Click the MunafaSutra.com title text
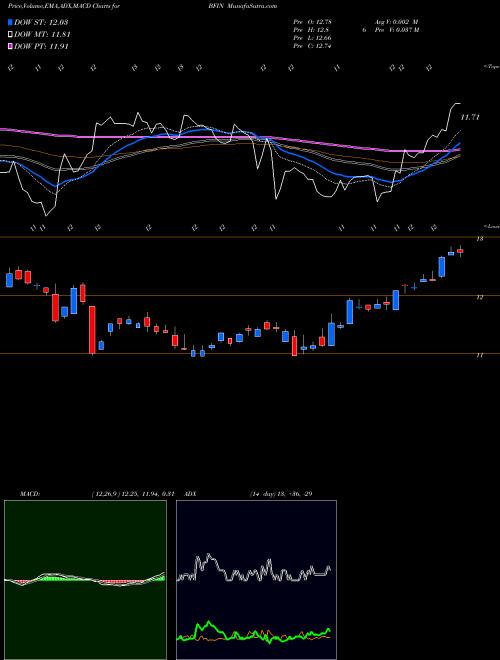The image size is (500, 660). tap(252, 6)
